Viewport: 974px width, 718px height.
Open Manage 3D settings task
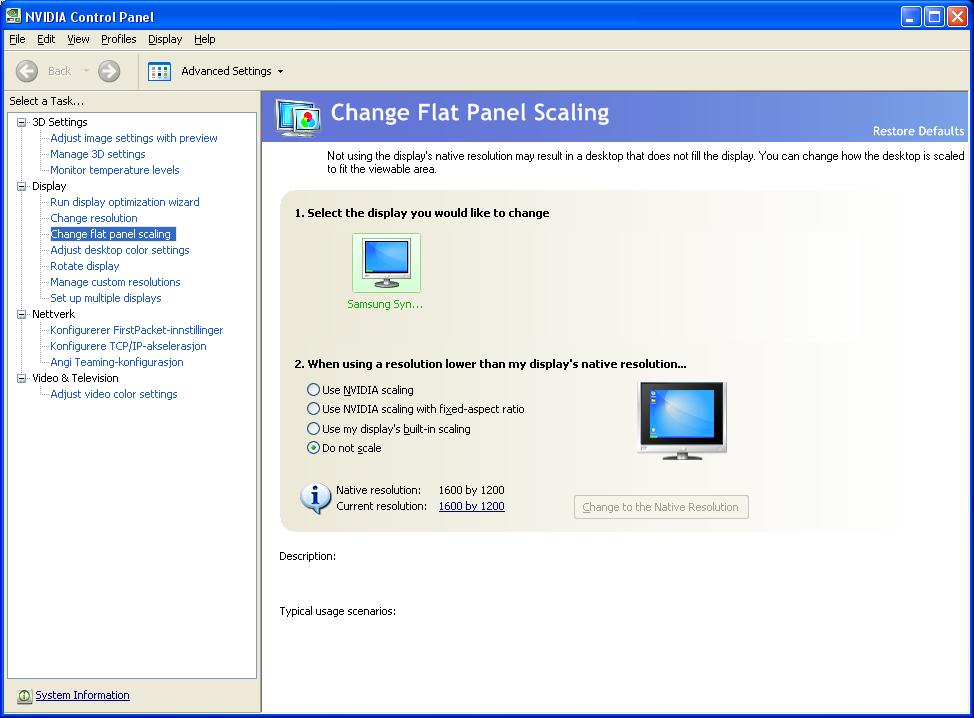[98, 154]
